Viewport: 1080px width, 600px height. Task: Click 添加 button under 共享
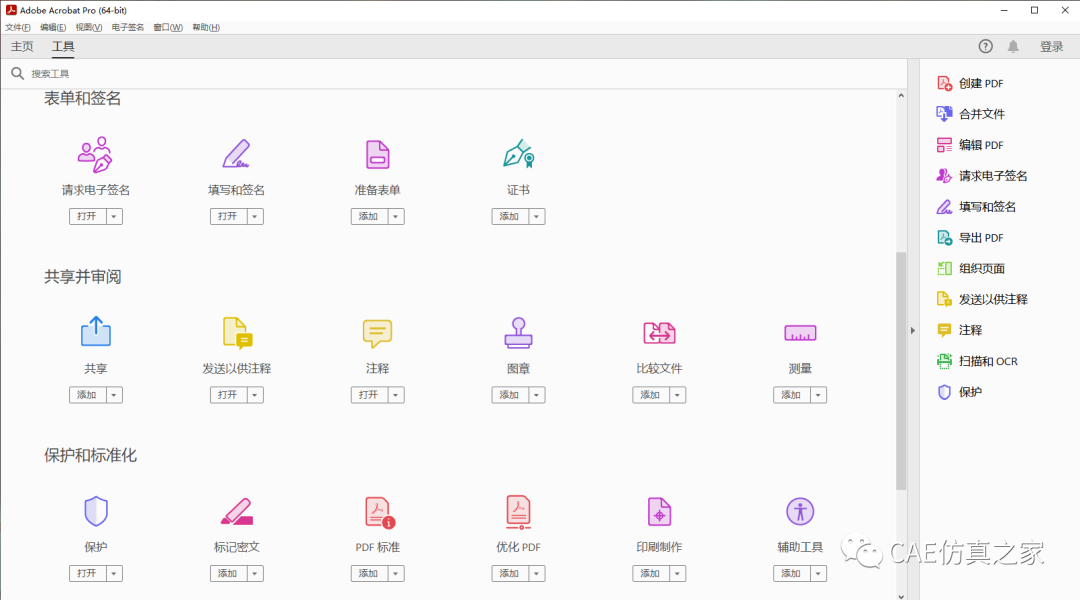click(87, 395)
